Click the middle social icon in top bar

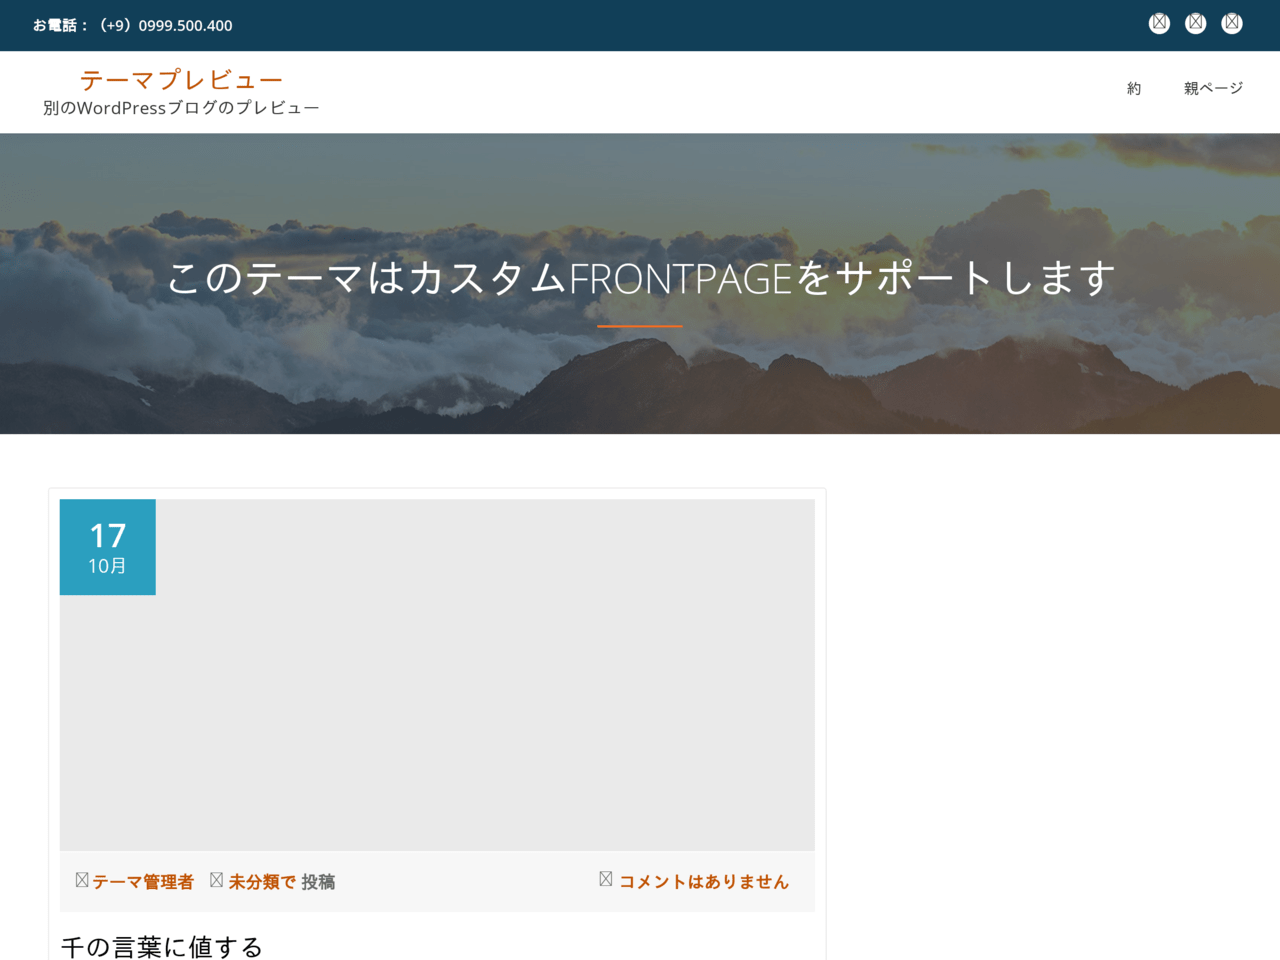[1195, 23]
